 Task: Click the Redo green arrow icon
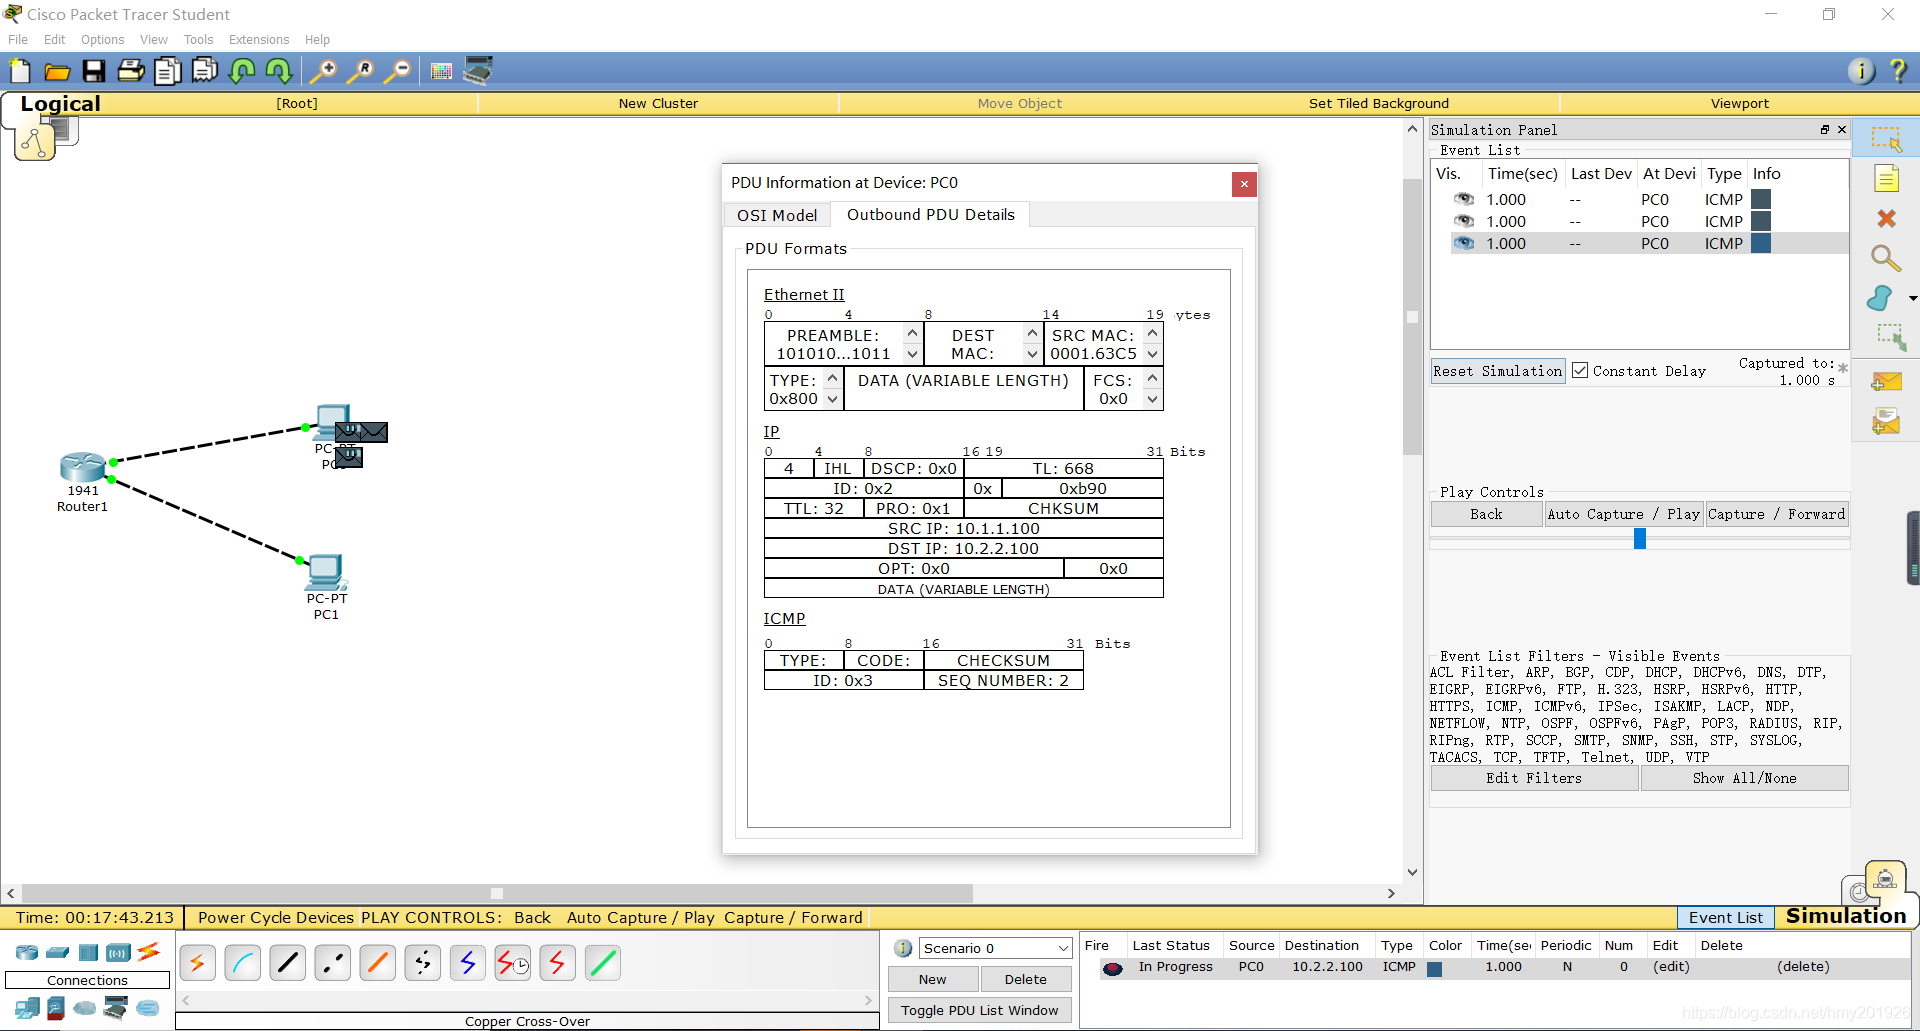[279, 71]
